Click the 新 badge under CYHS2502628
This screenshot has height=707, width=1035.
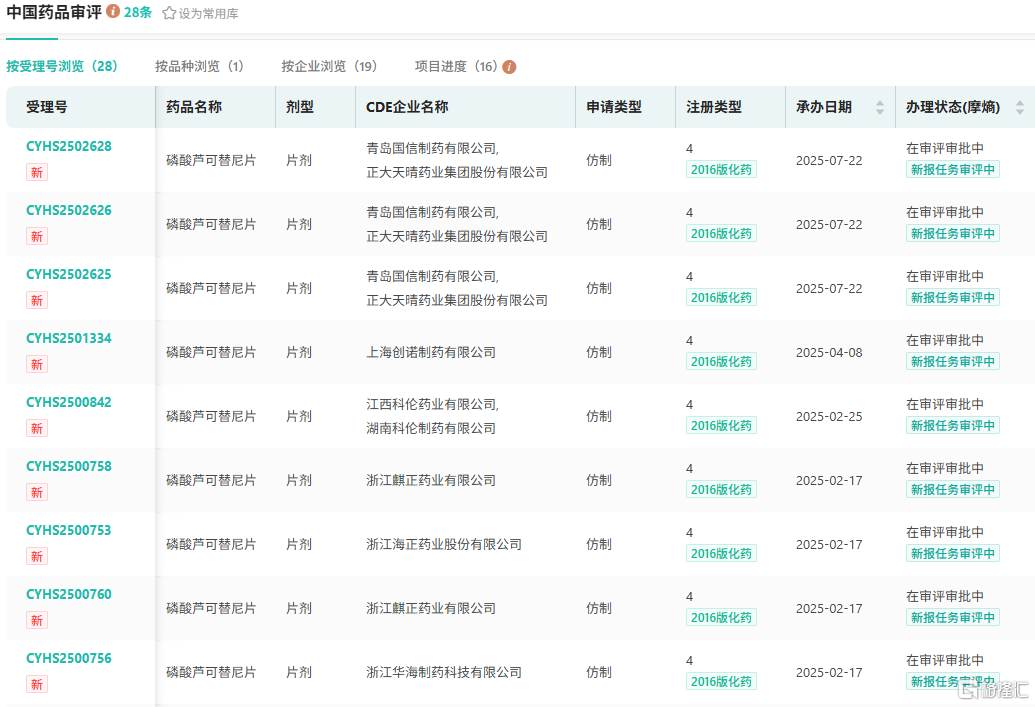tap(37, 172)
